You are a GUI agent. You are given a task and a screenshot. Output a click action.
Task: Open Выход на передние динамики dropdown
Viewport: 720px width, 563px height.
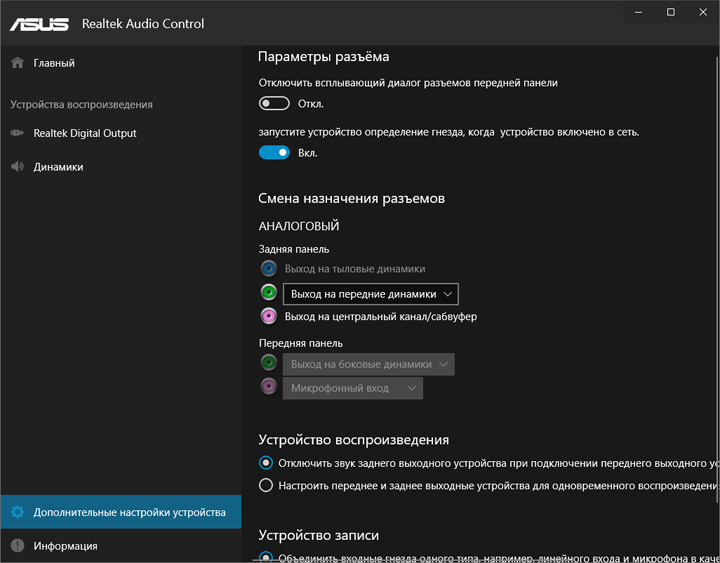coord(371,294)
